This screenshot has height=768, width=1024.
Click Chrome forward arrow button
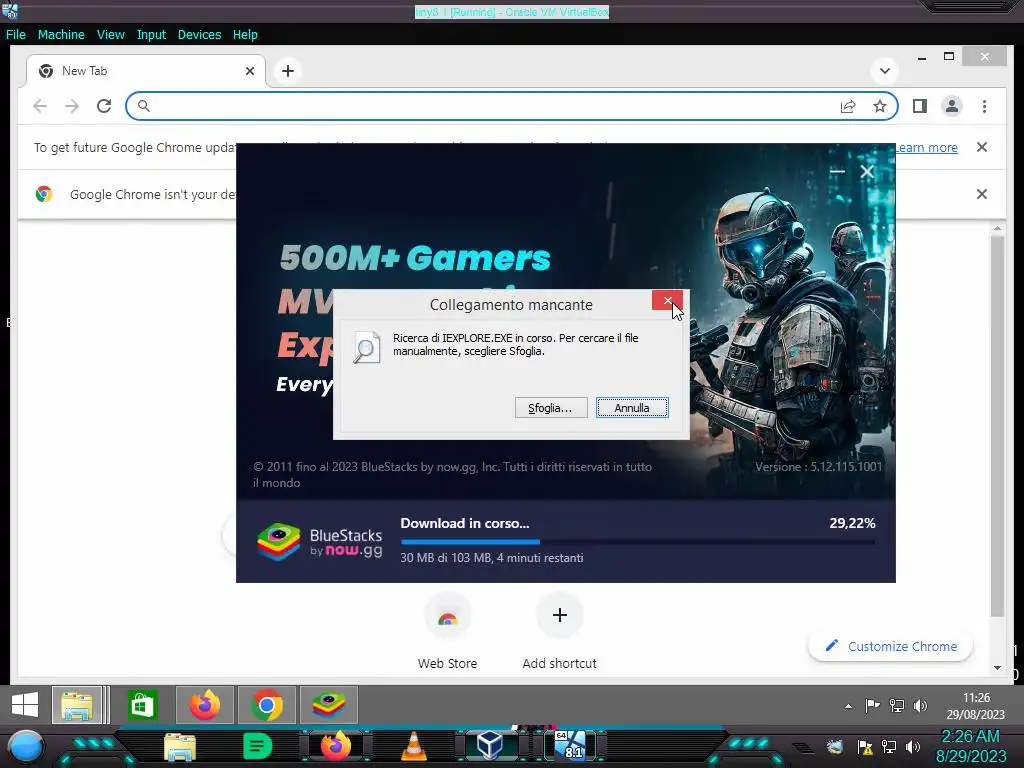pos(72,106)
